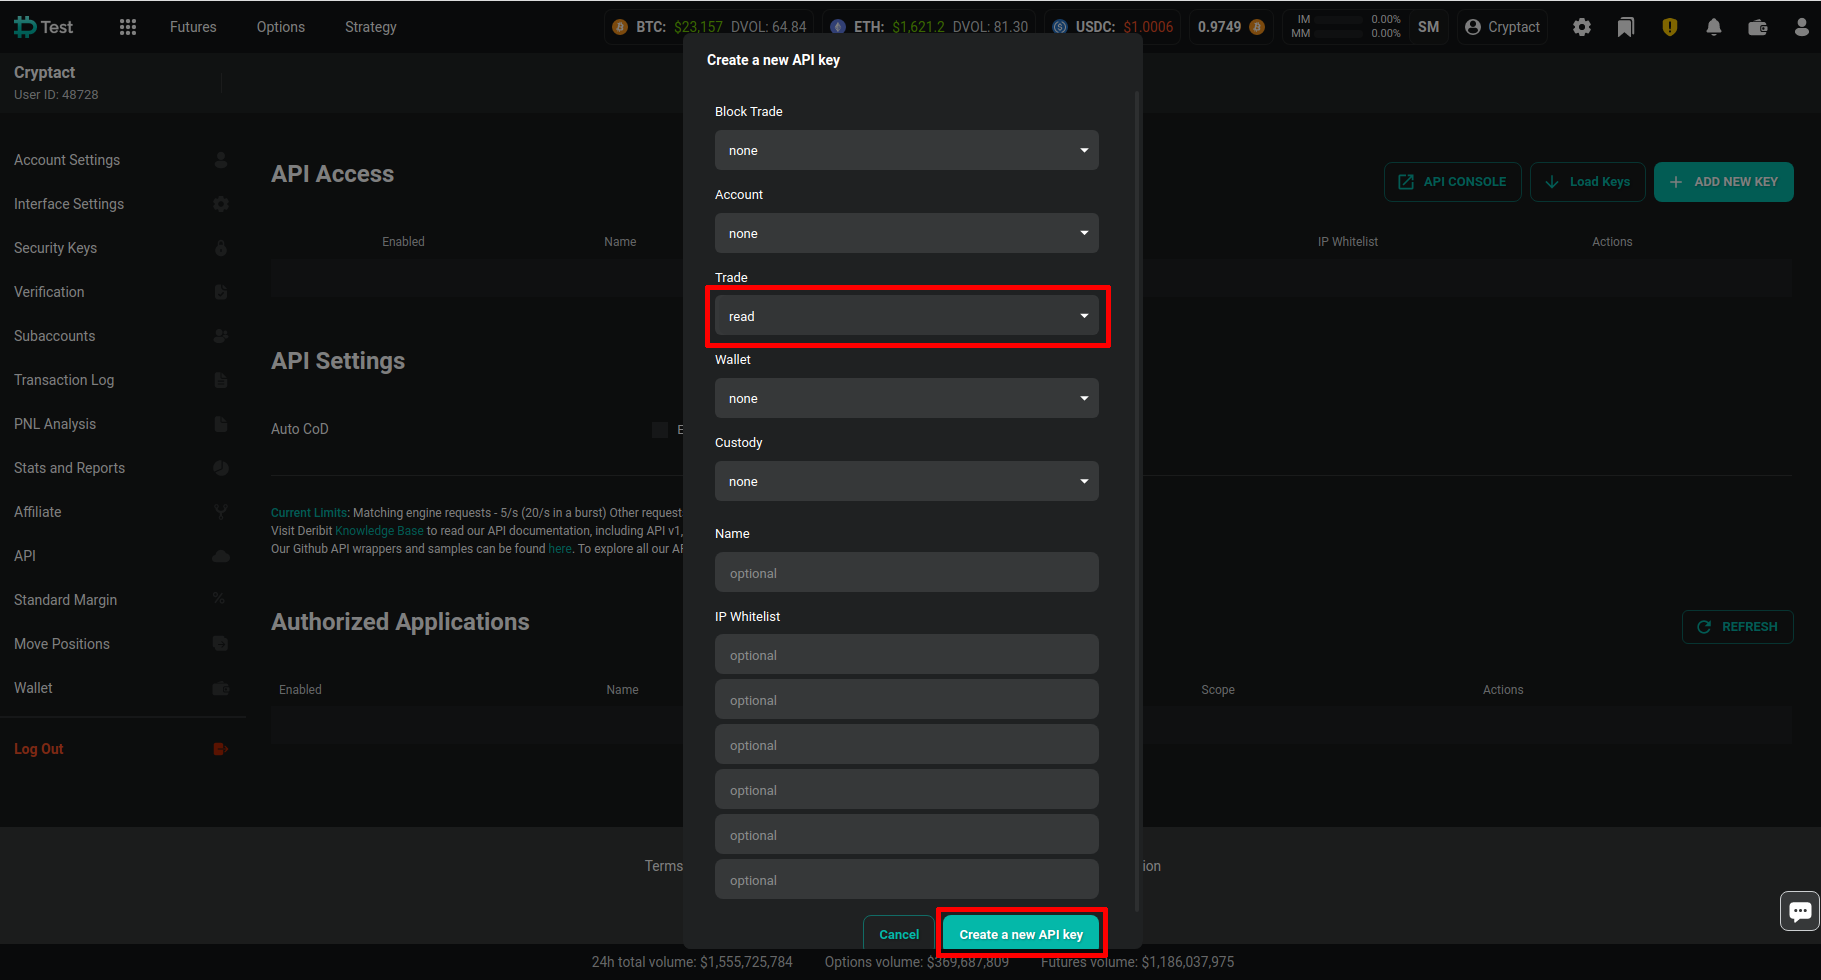1821x980 pixels.
Task: Toggle the Auto CoD checkbox
Action: click(x=660, y=429)
